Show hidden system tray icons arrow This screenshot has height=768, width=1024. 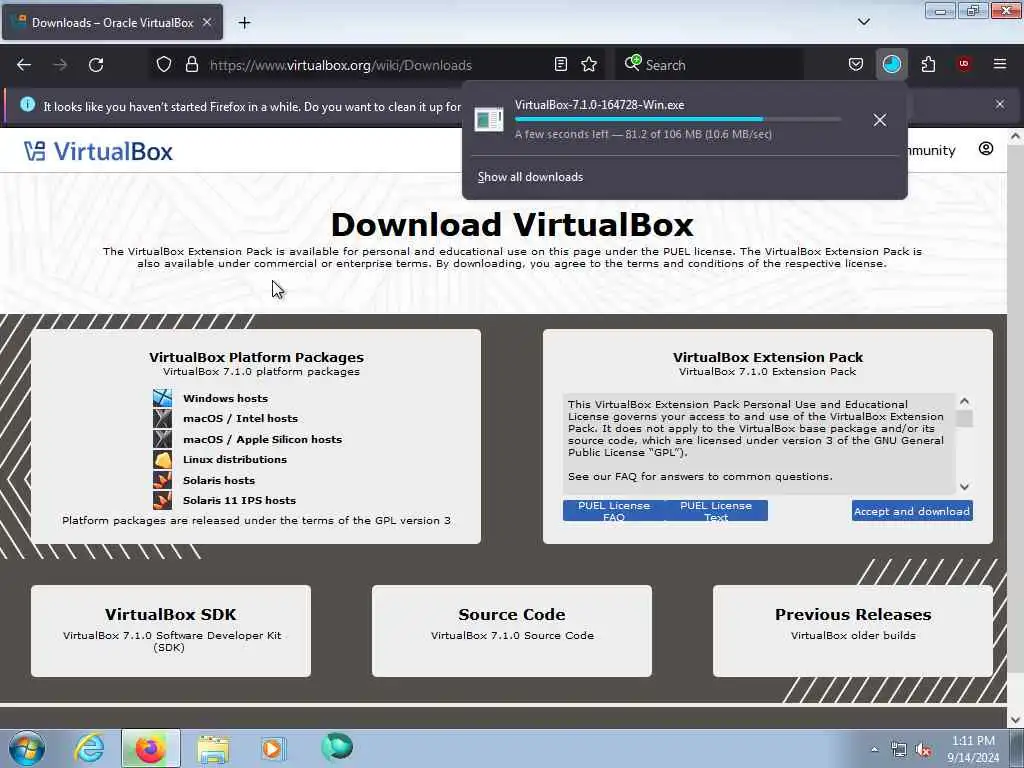tap(874, 749)
